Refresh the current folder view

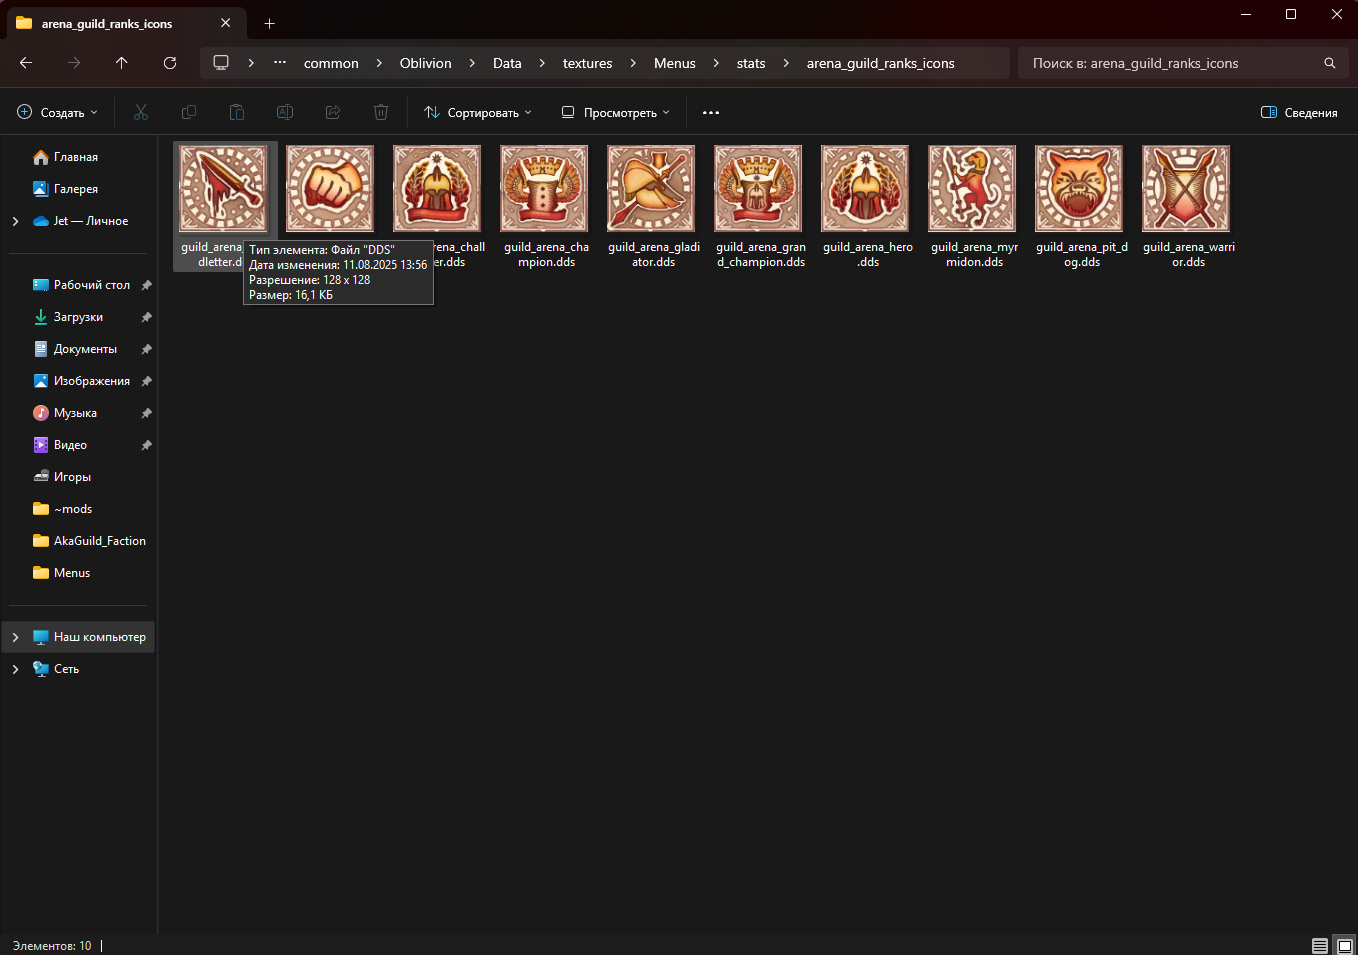coord(170,63)
